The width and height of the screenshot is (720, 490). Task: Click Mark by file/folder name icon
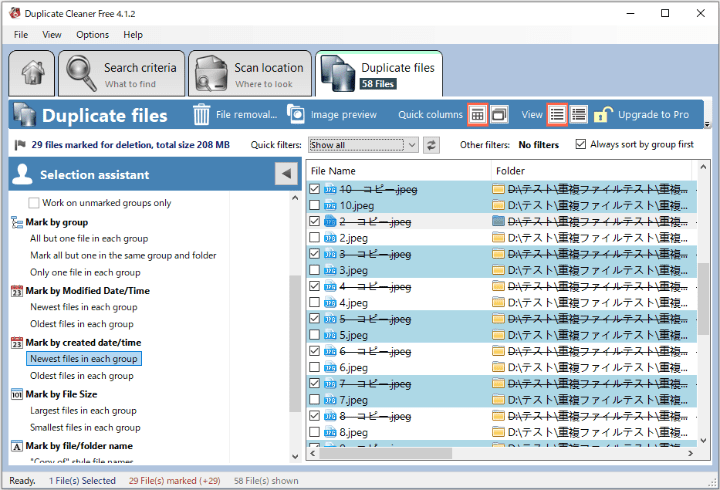(17, 446)
